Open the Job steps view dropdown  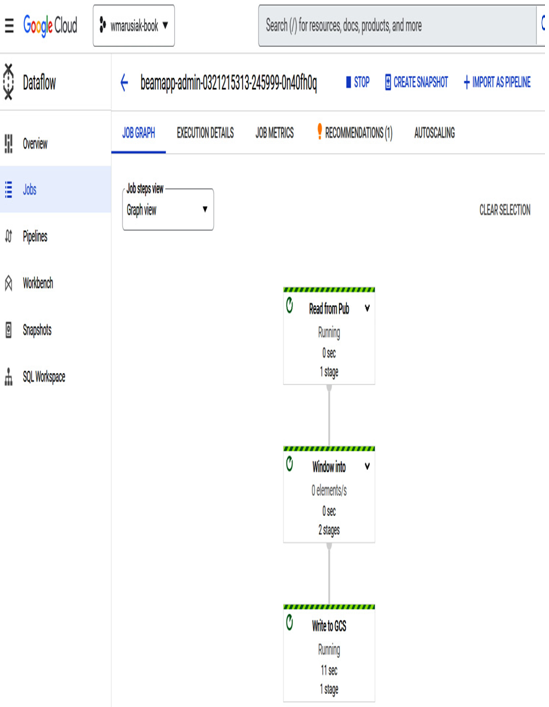click(168, 210)
